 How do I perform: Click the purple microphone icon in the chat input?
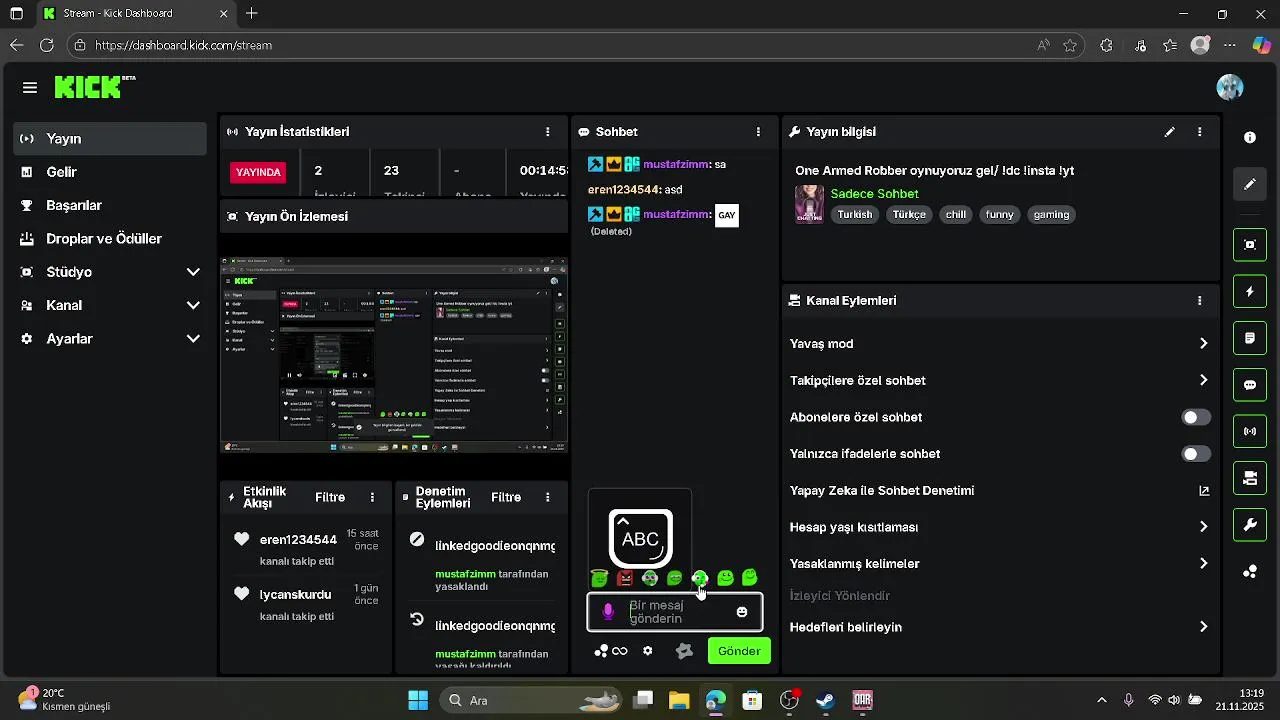click(x=608, y=612)
